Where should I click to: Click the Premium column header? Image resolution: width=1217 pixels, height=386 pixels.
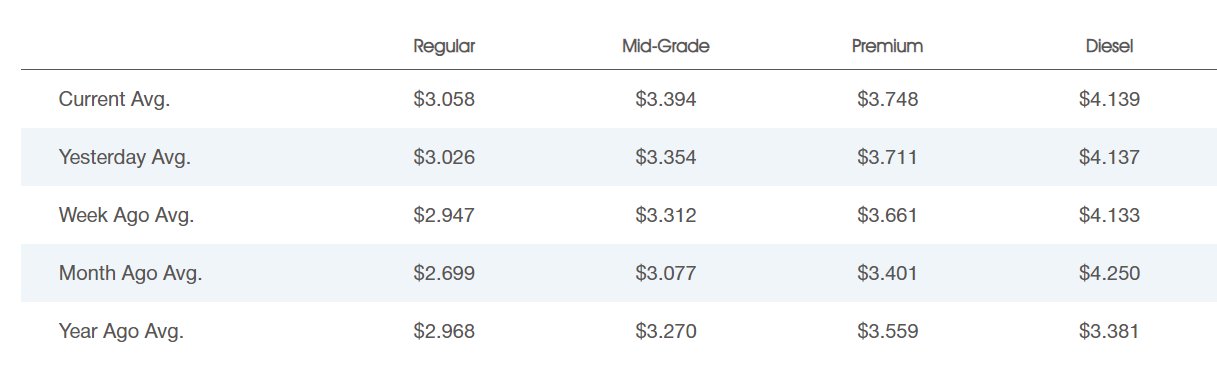point(887,47)
